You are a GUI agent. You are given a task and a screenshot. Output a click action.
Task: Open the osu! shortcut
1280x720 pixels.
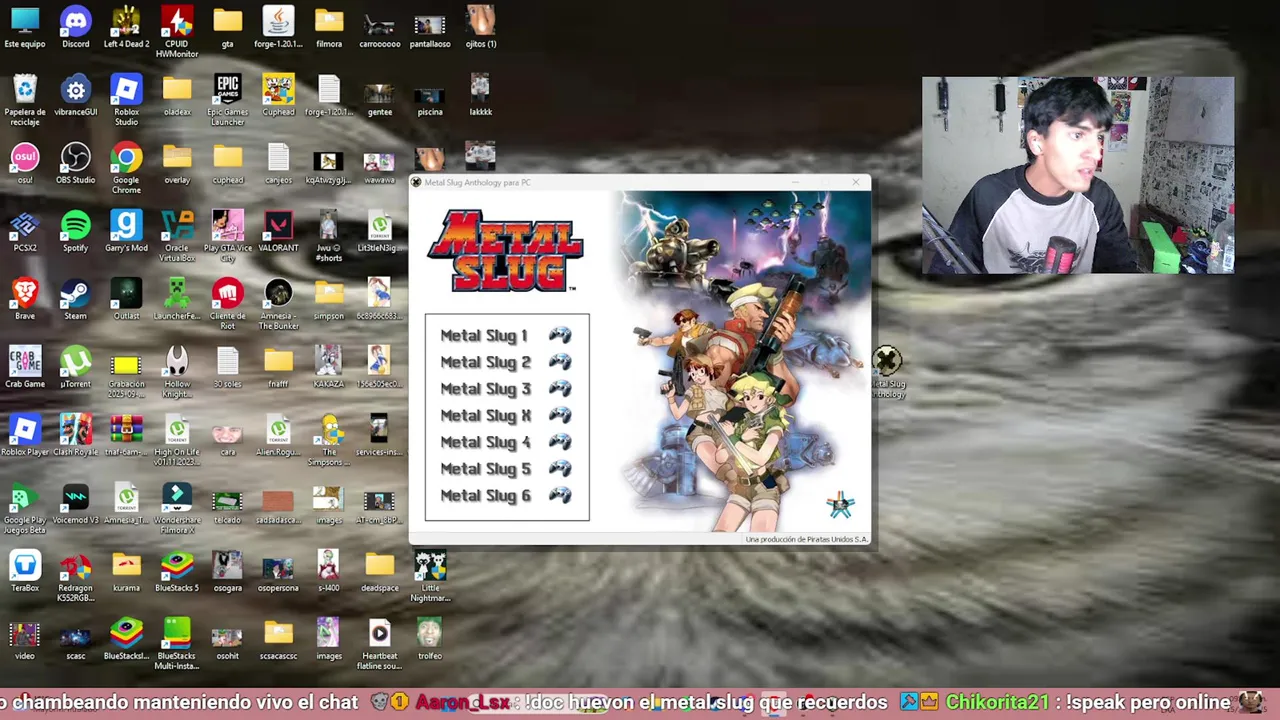[25, 164]
